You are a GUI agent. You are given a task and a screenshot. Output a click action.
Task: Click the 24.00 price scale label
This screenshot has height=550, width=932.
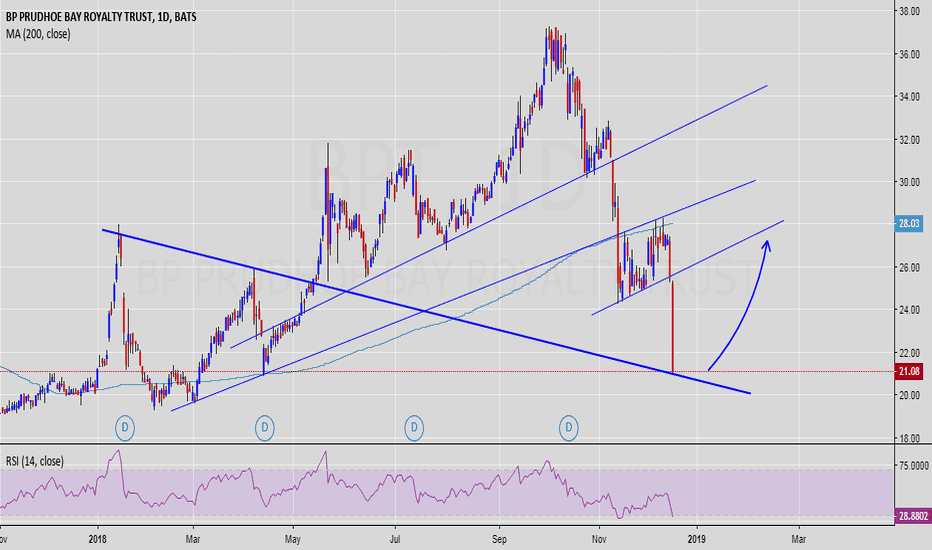pos(909,310)
